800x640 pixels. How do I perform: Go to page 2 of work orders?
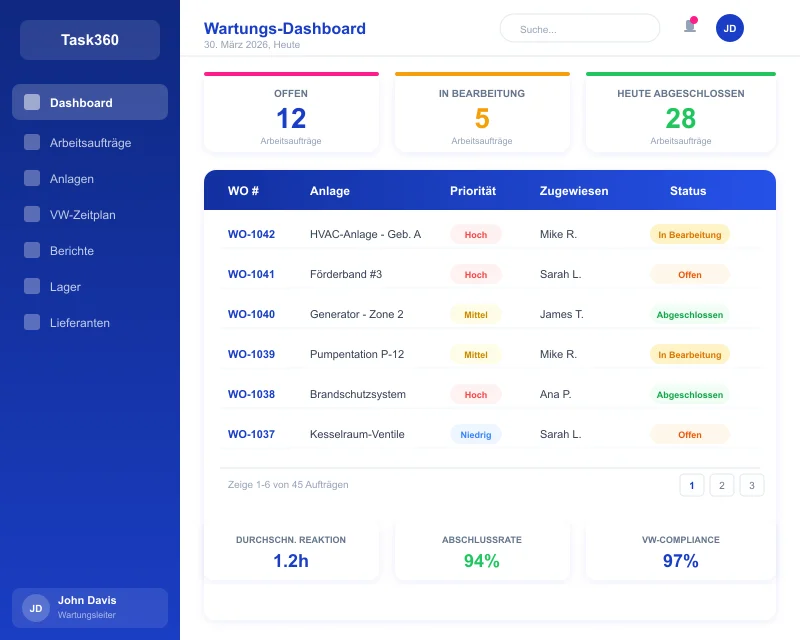point(722,485)
